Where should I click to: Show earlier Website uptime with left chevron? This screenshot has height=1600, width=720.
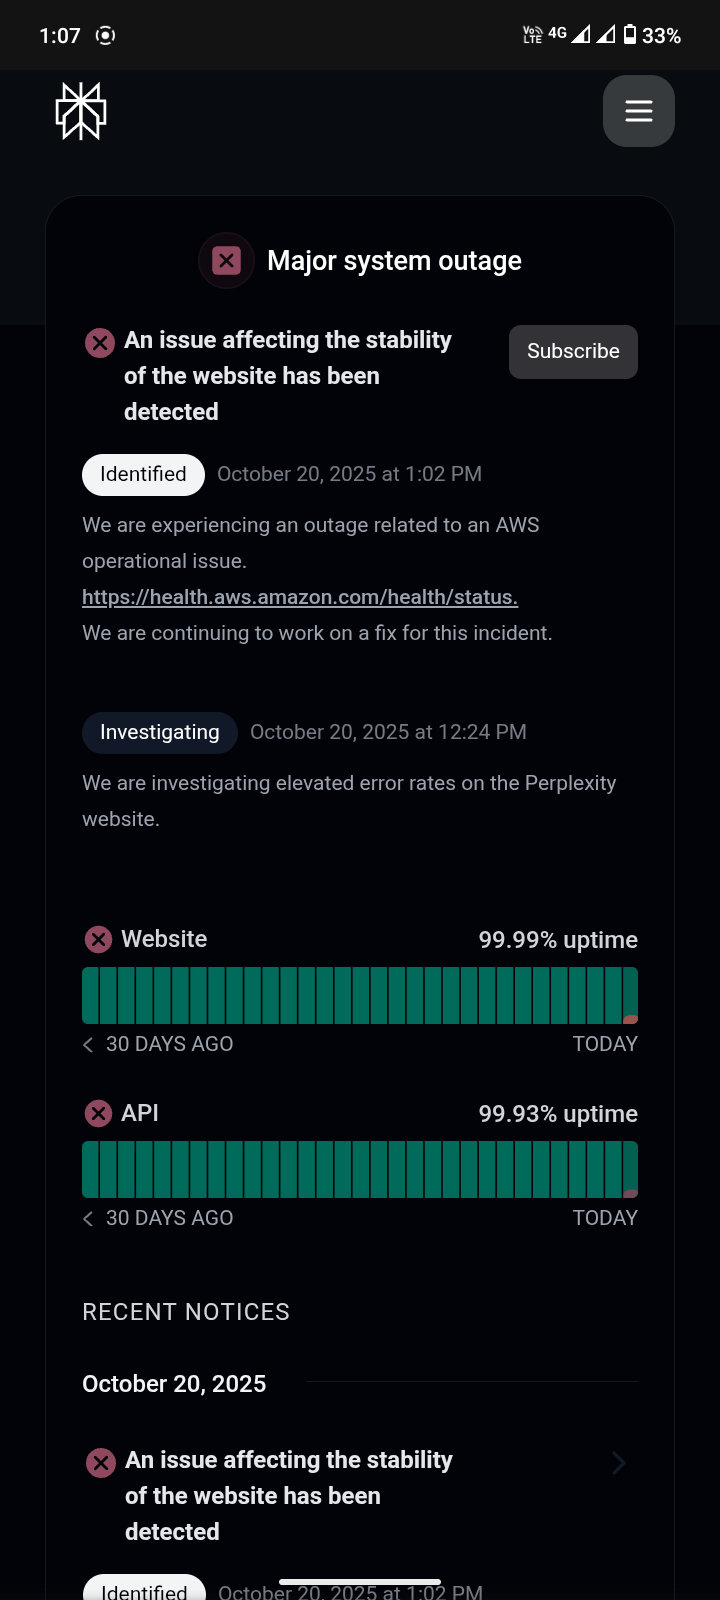coord(88,1045)
